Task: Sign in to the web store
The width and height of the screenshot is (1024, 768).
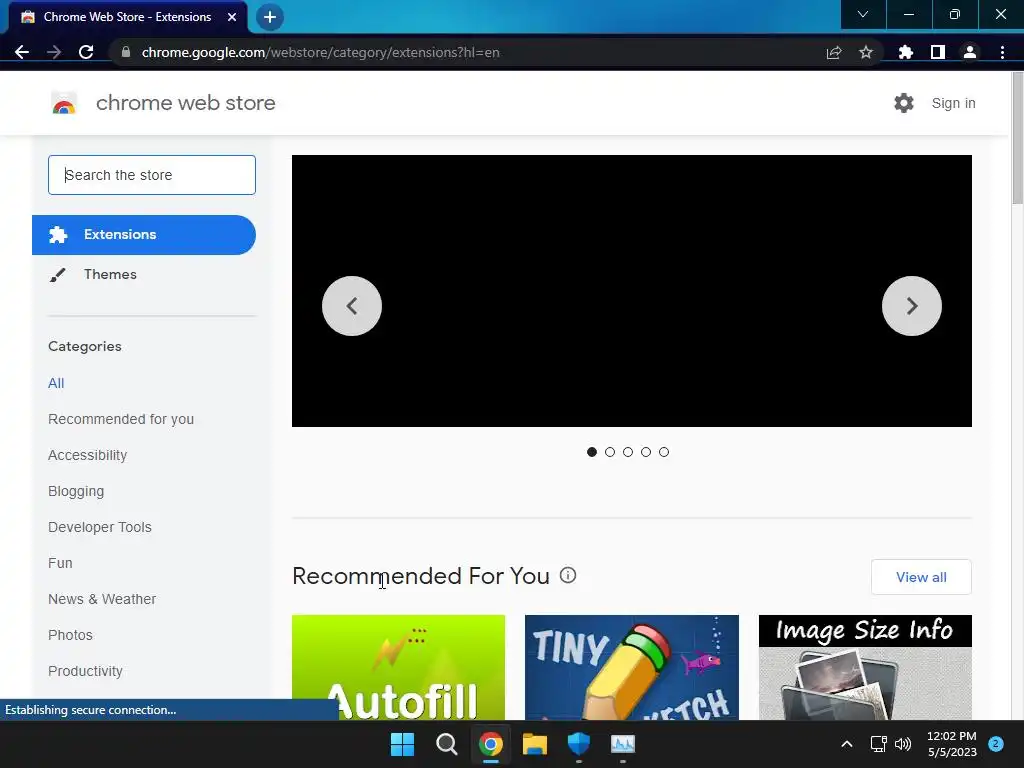Action: (x=953, y=103)
